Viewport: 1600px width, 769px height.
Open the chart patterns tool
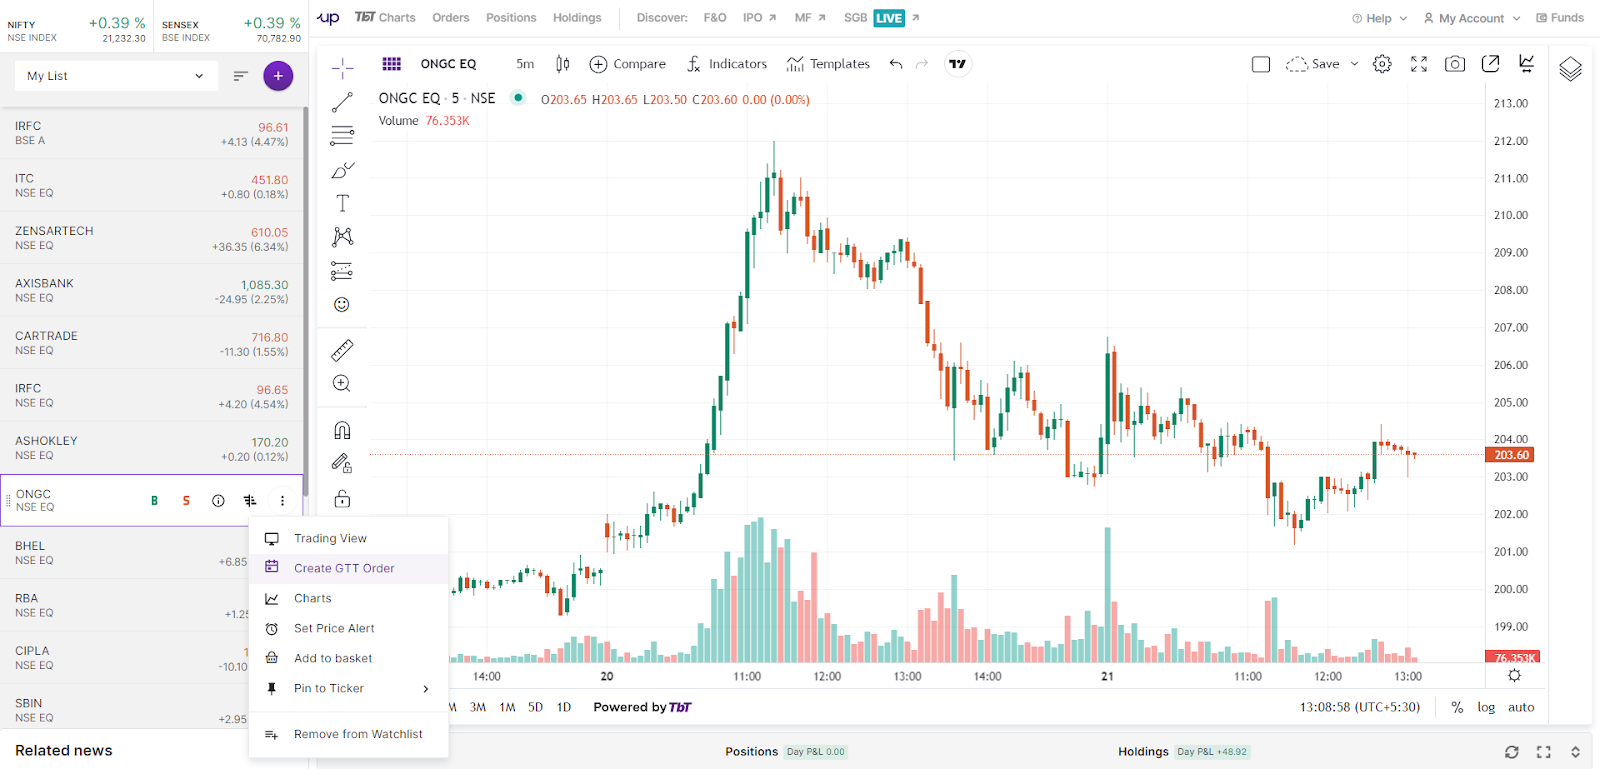(x=342, y=236)
